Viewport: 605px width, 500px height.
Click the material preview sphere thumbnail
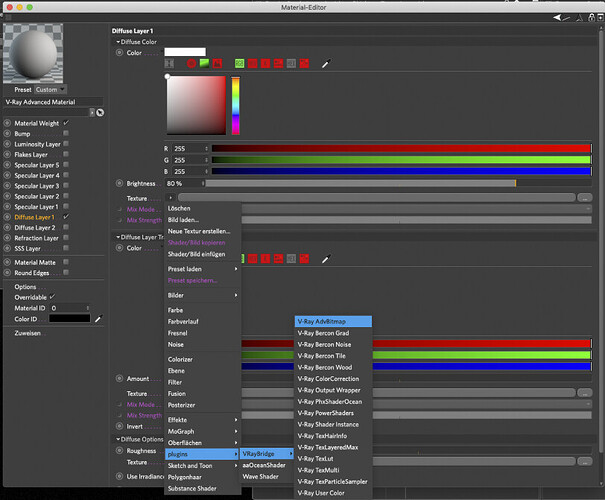point(33,53)
